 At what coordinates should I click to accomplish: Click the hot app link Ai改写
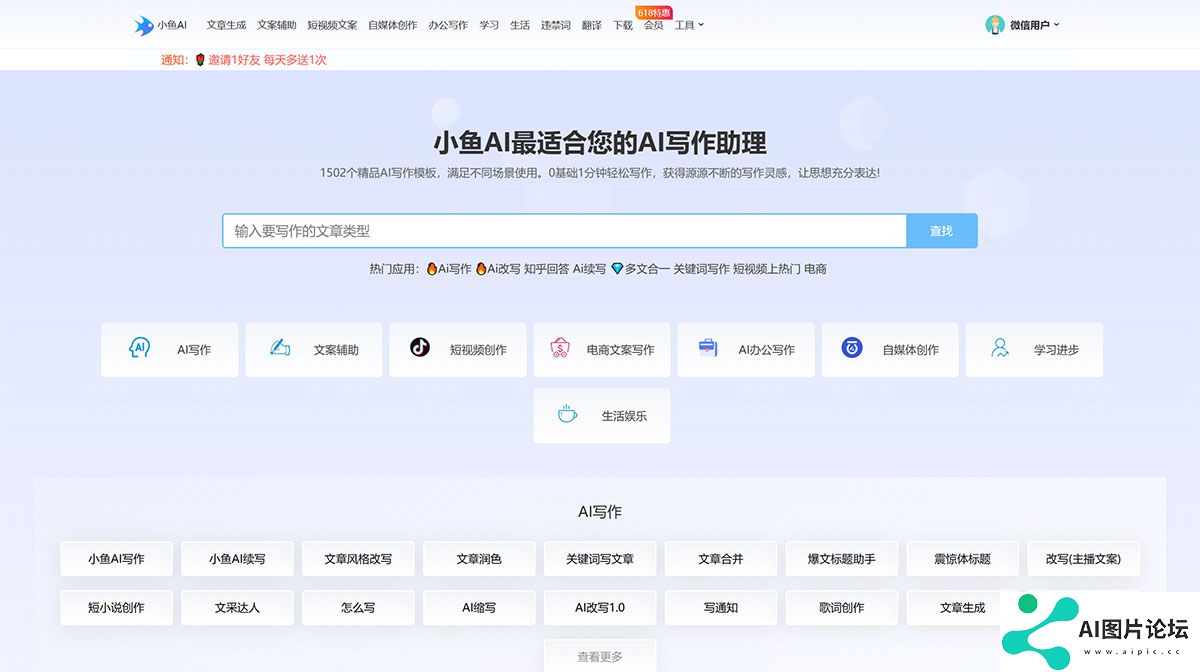pos(498,269)
